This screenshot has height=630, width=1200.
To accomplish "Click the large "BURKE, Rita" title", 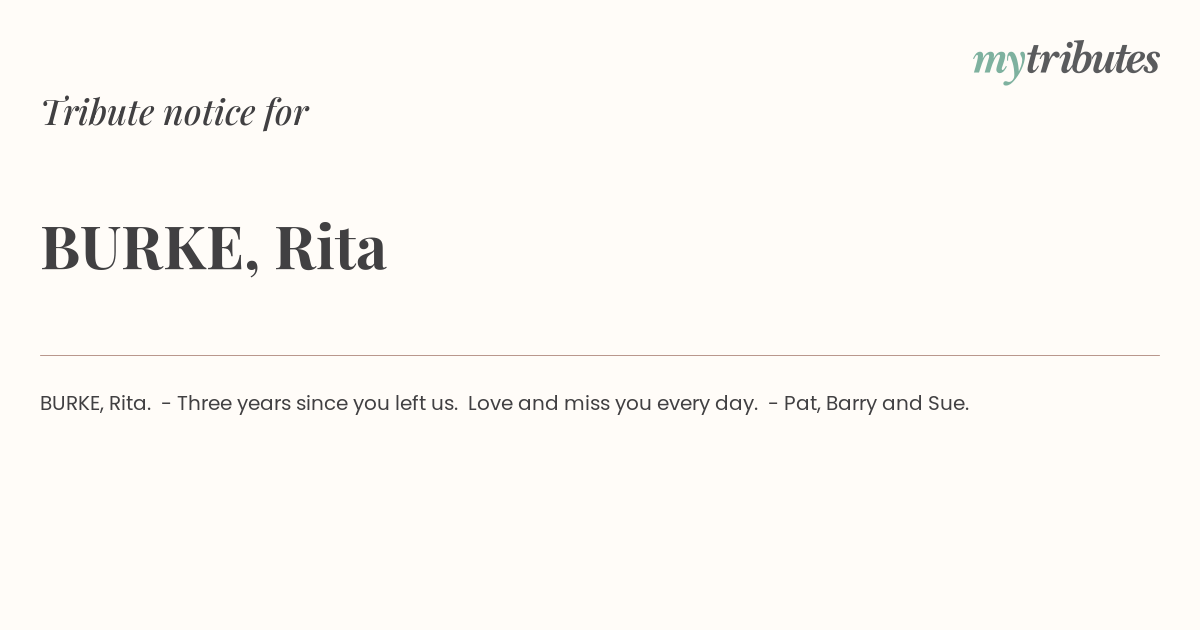I will click(213, 248).
